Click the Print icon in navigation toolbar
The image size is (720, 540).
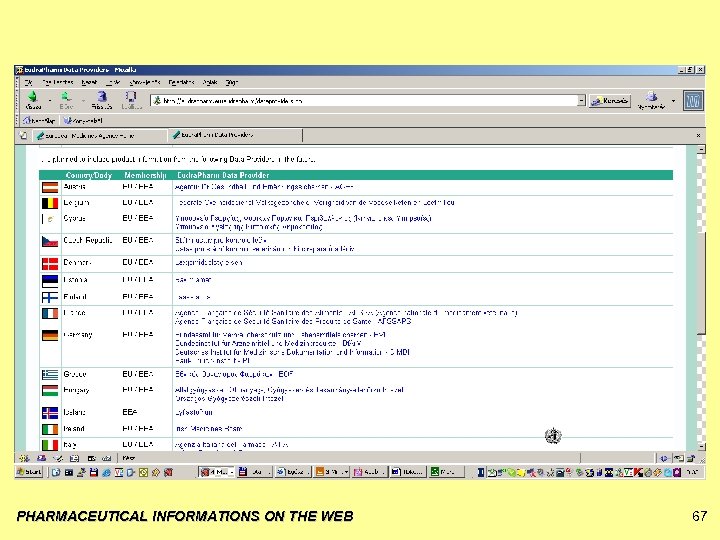[651, 97]
